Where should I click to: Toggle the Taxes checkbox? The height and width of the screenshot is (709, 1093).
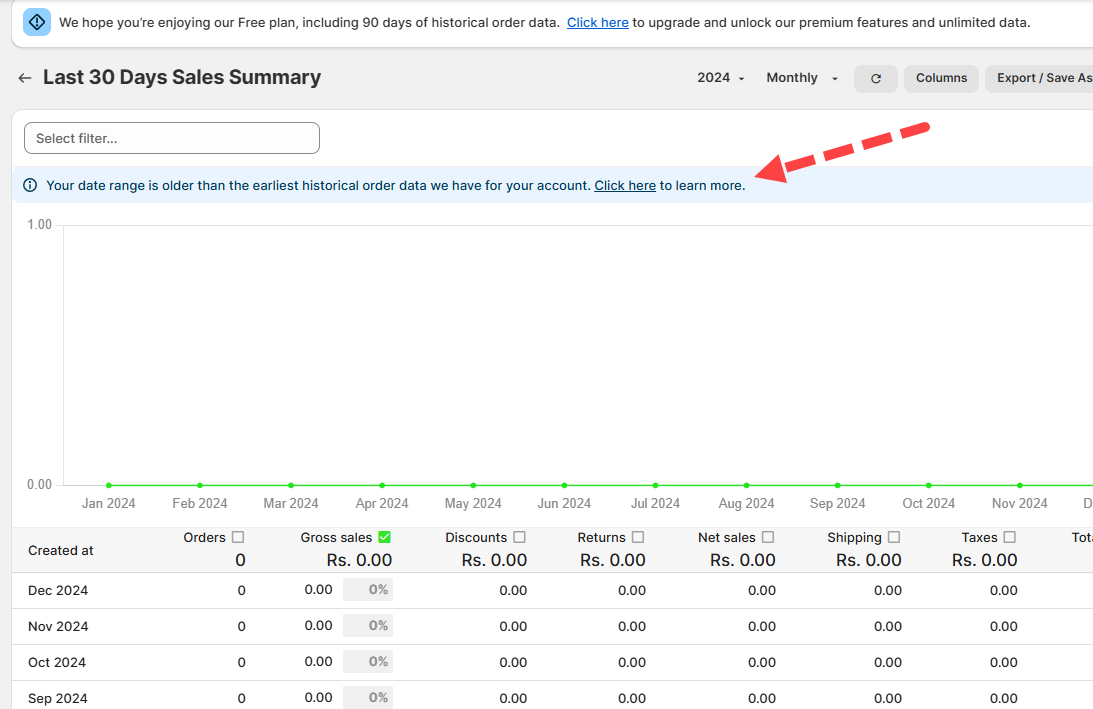click(1010, 537)
